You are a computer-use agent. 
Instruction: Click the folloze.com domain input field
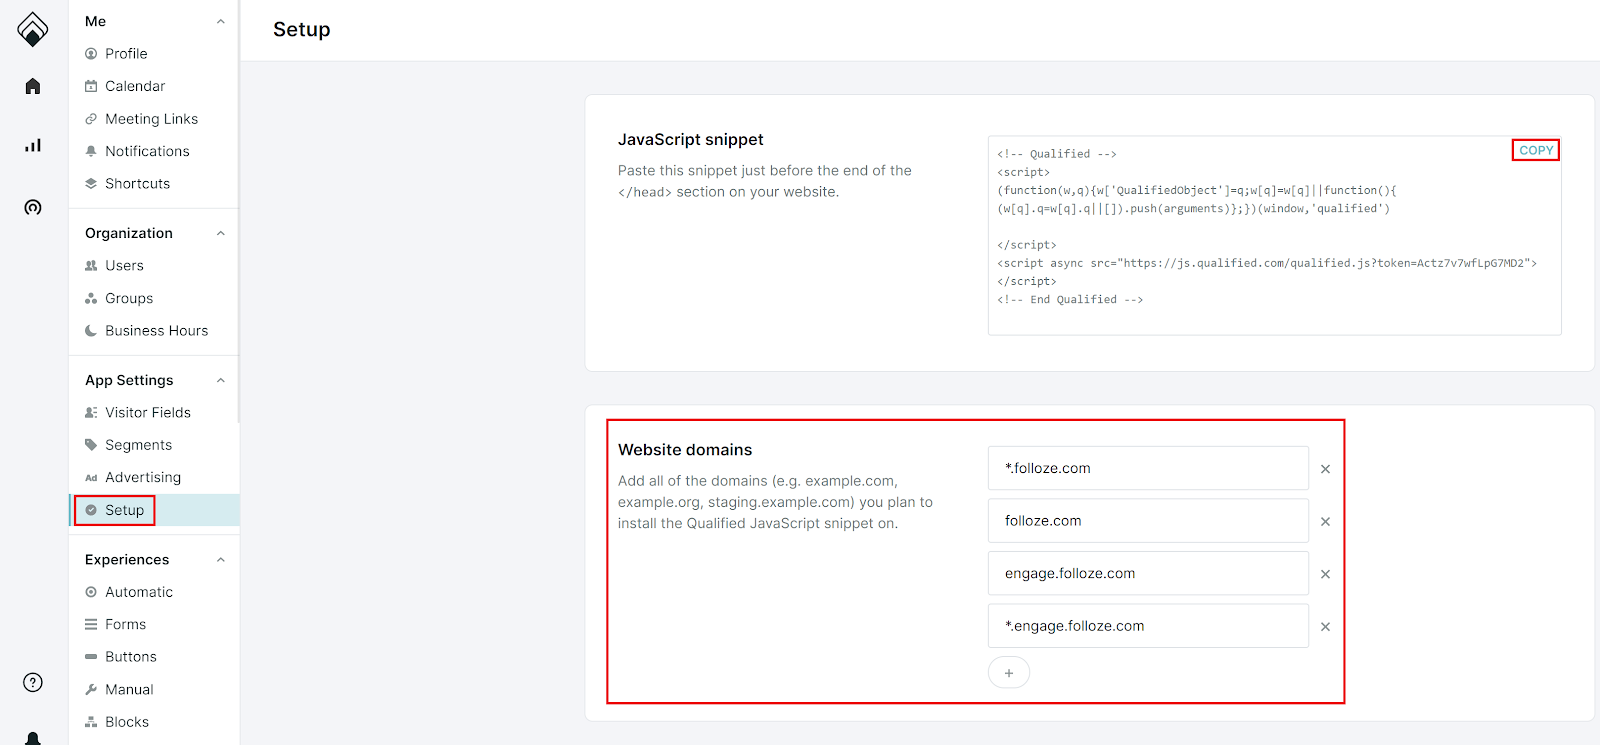click(1147, 521)
